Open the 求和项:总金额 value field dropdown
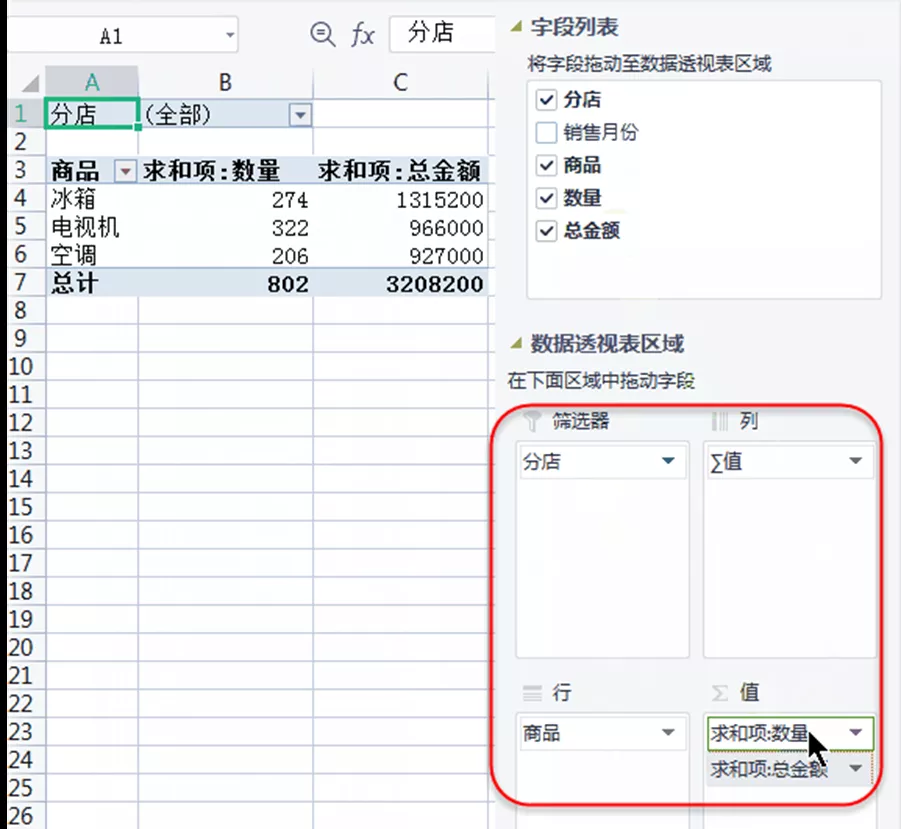The image size is (901, 829). pos(856,768)
